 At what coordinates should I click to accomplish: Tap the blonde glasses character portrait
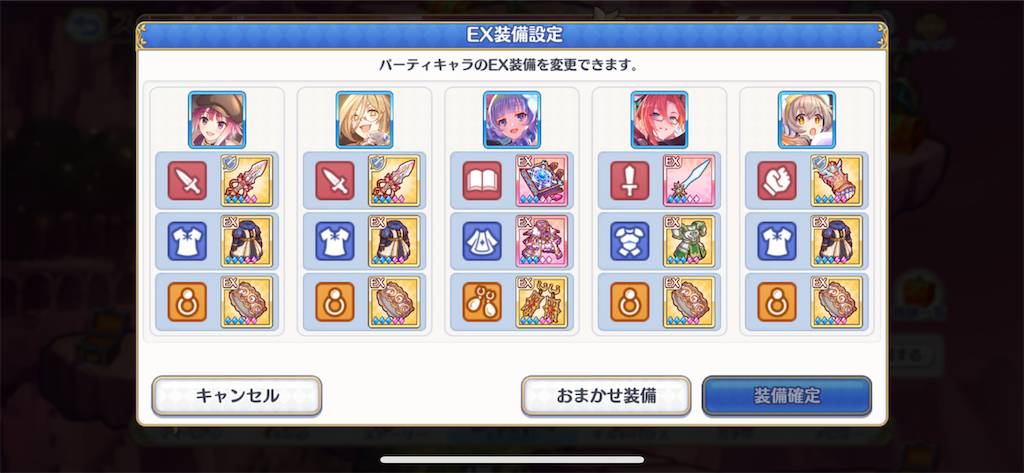[364, 120]
